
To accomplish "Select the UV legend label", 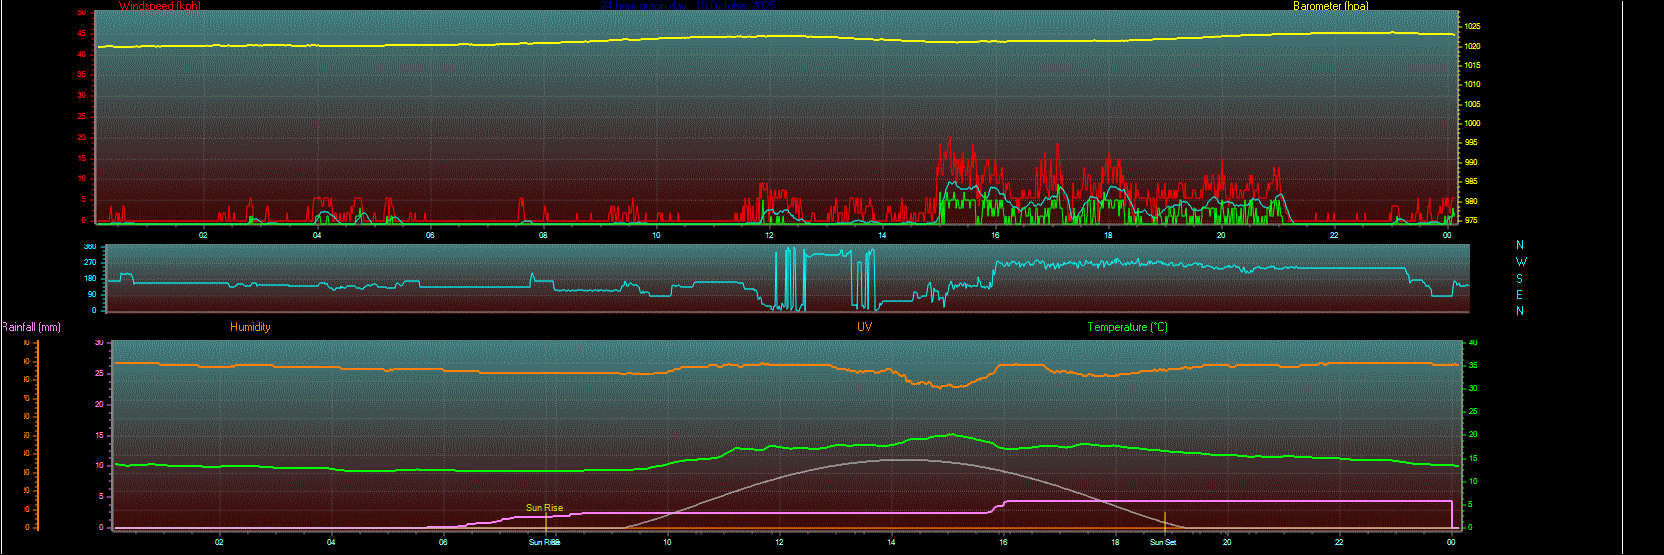I will tap(864, 327).
